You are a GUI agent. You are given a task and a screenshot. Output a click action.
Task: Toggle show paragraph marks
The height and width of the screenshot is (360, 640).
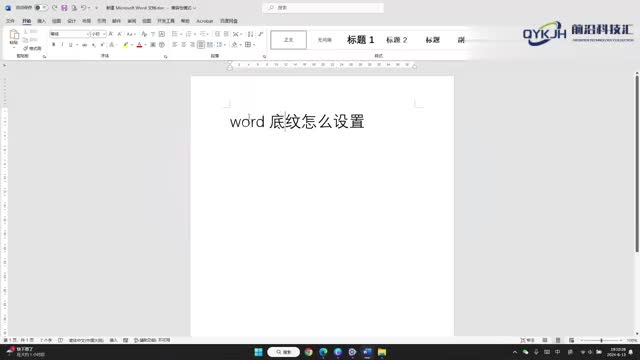click(260, 34)
